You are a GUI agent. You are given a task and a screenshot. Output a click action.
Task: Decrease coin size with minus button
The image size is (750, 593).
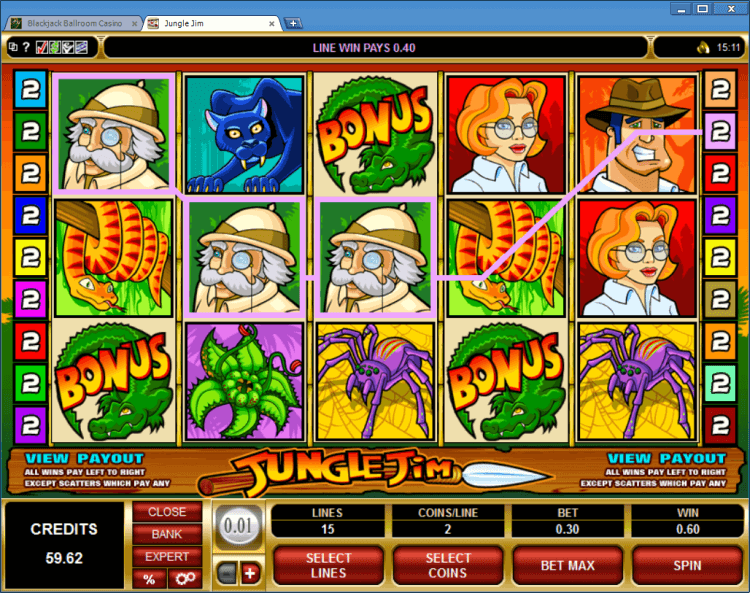coord(227,573)
